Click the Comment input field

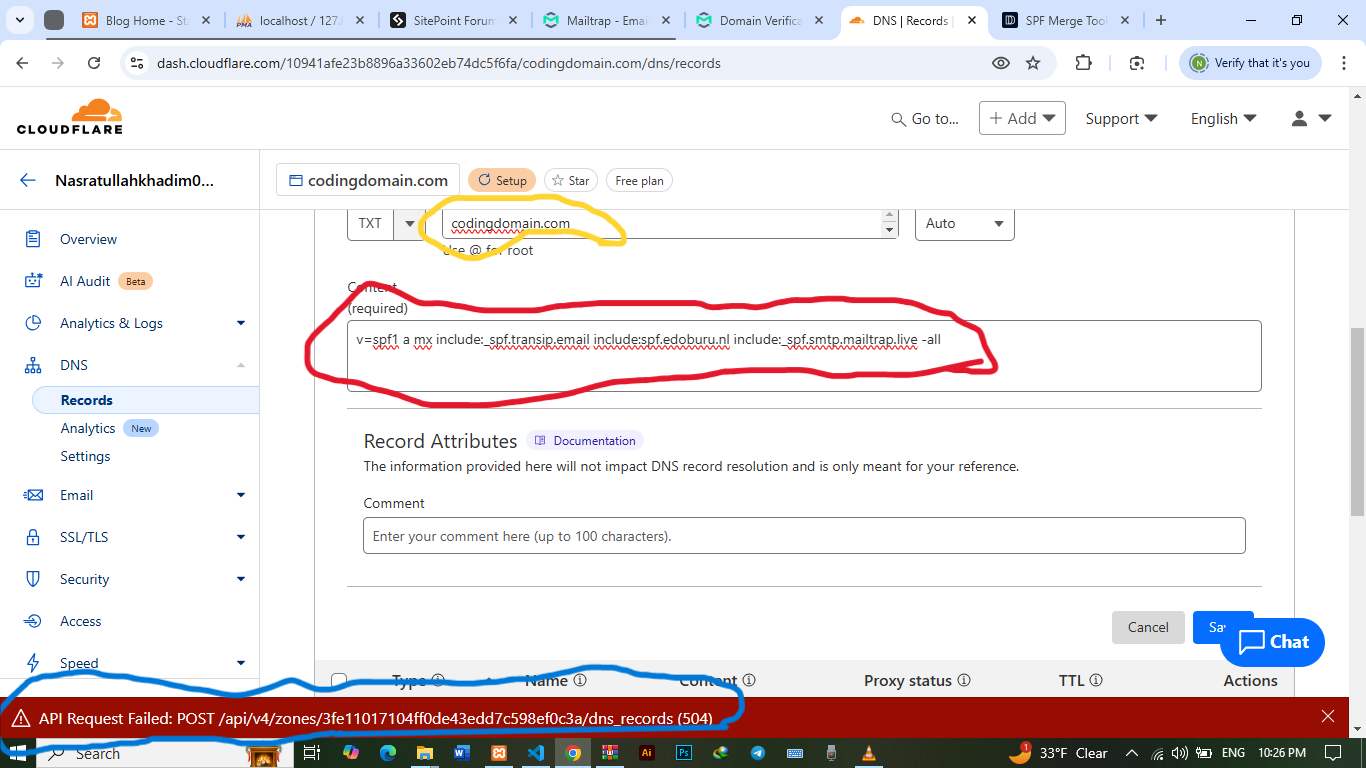coord(804,536)
